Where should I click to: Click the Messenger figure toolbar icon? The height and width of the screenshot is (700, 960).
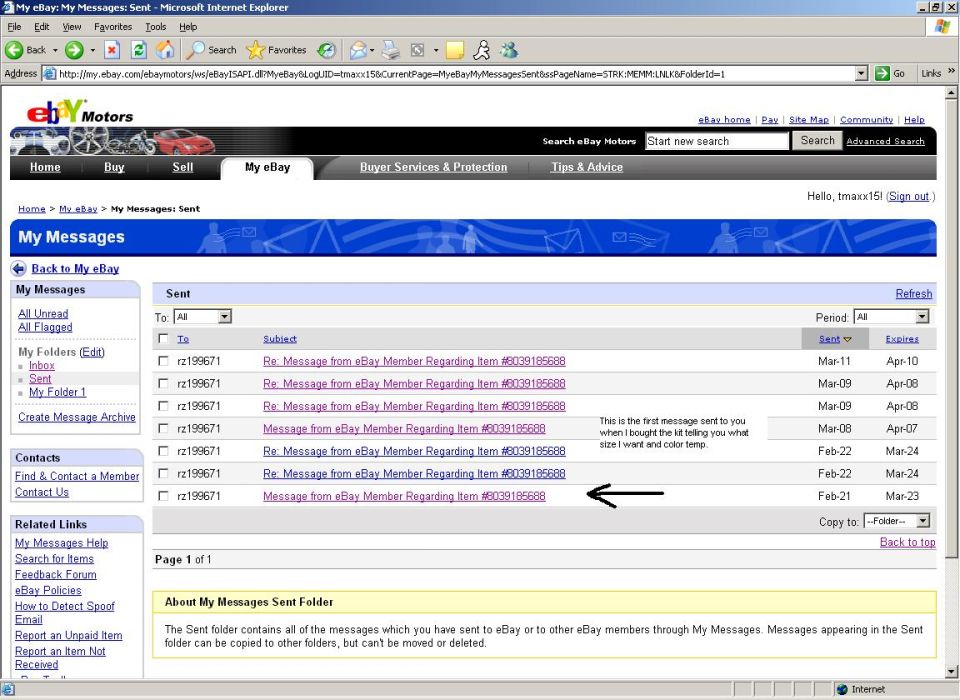point(482,50)
